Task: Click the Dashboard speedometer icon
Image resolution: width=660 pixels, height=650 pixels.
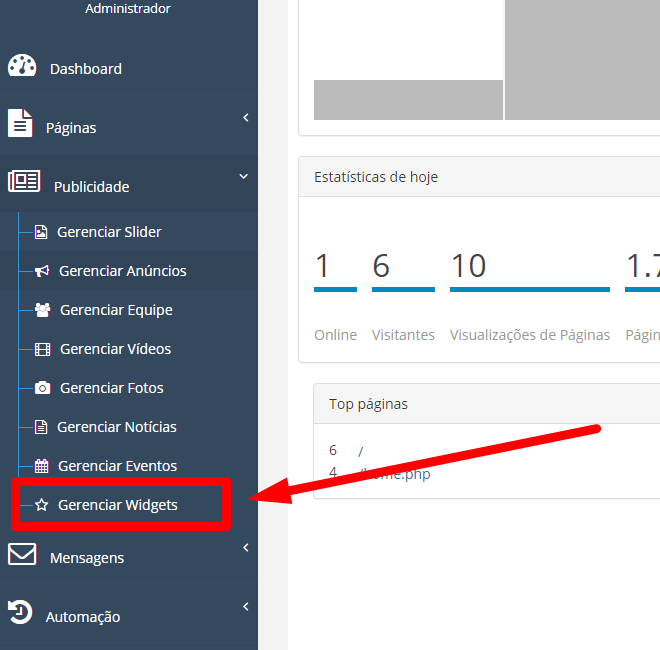Action: tap(22, 67)
